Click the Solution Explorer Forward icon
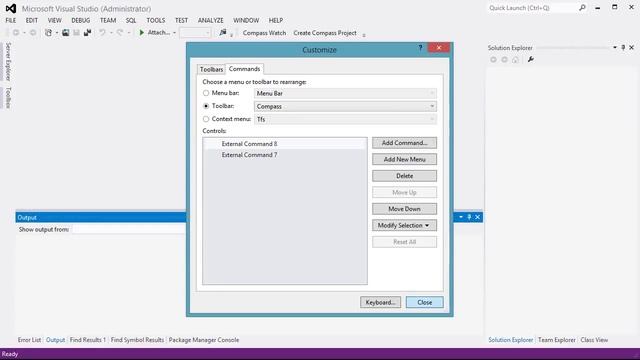This screenshot has width=640, height=360. point(504,60)
